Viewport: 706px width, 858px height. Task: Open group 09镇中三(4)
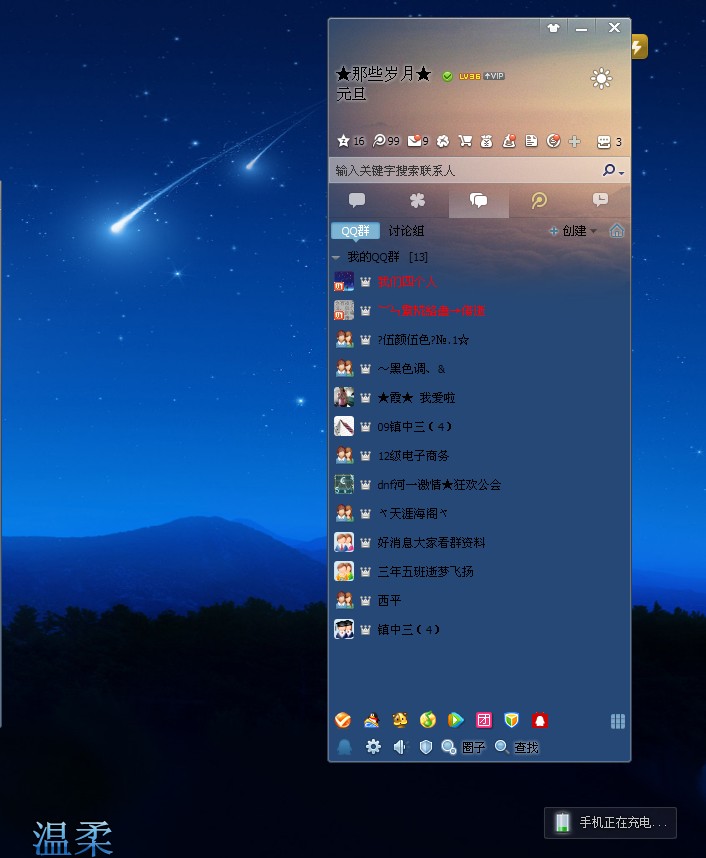pyautogui.click(x=479, y=427)
